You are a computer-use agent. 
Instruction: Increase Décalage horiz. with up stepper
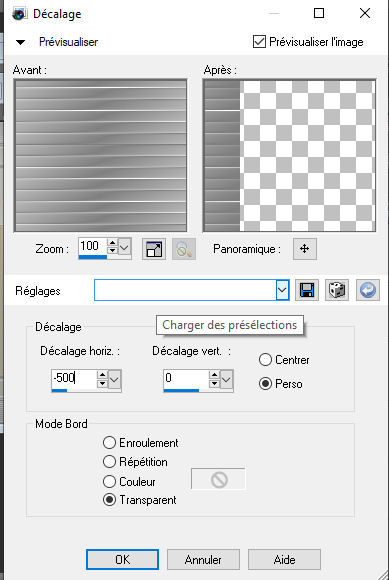[102, 375]
